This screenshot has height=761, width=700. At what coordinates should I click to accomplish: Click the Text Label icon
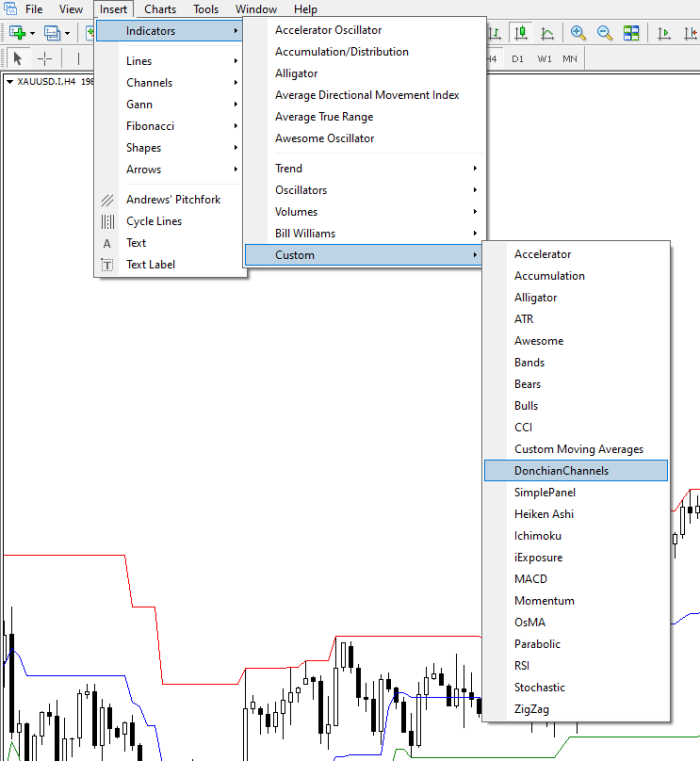tap(107, 265)
